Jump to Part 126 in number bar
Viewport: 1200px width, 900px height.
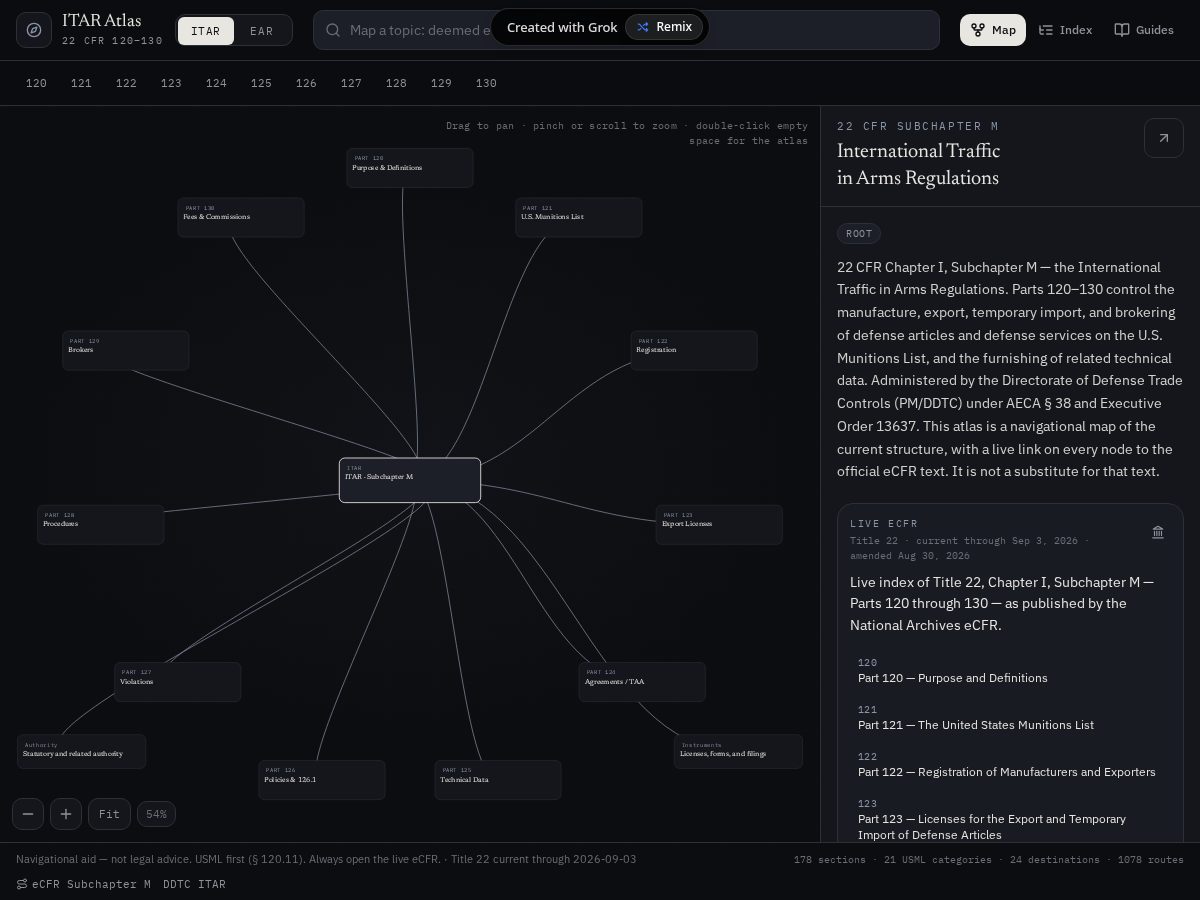click(306, 83)
